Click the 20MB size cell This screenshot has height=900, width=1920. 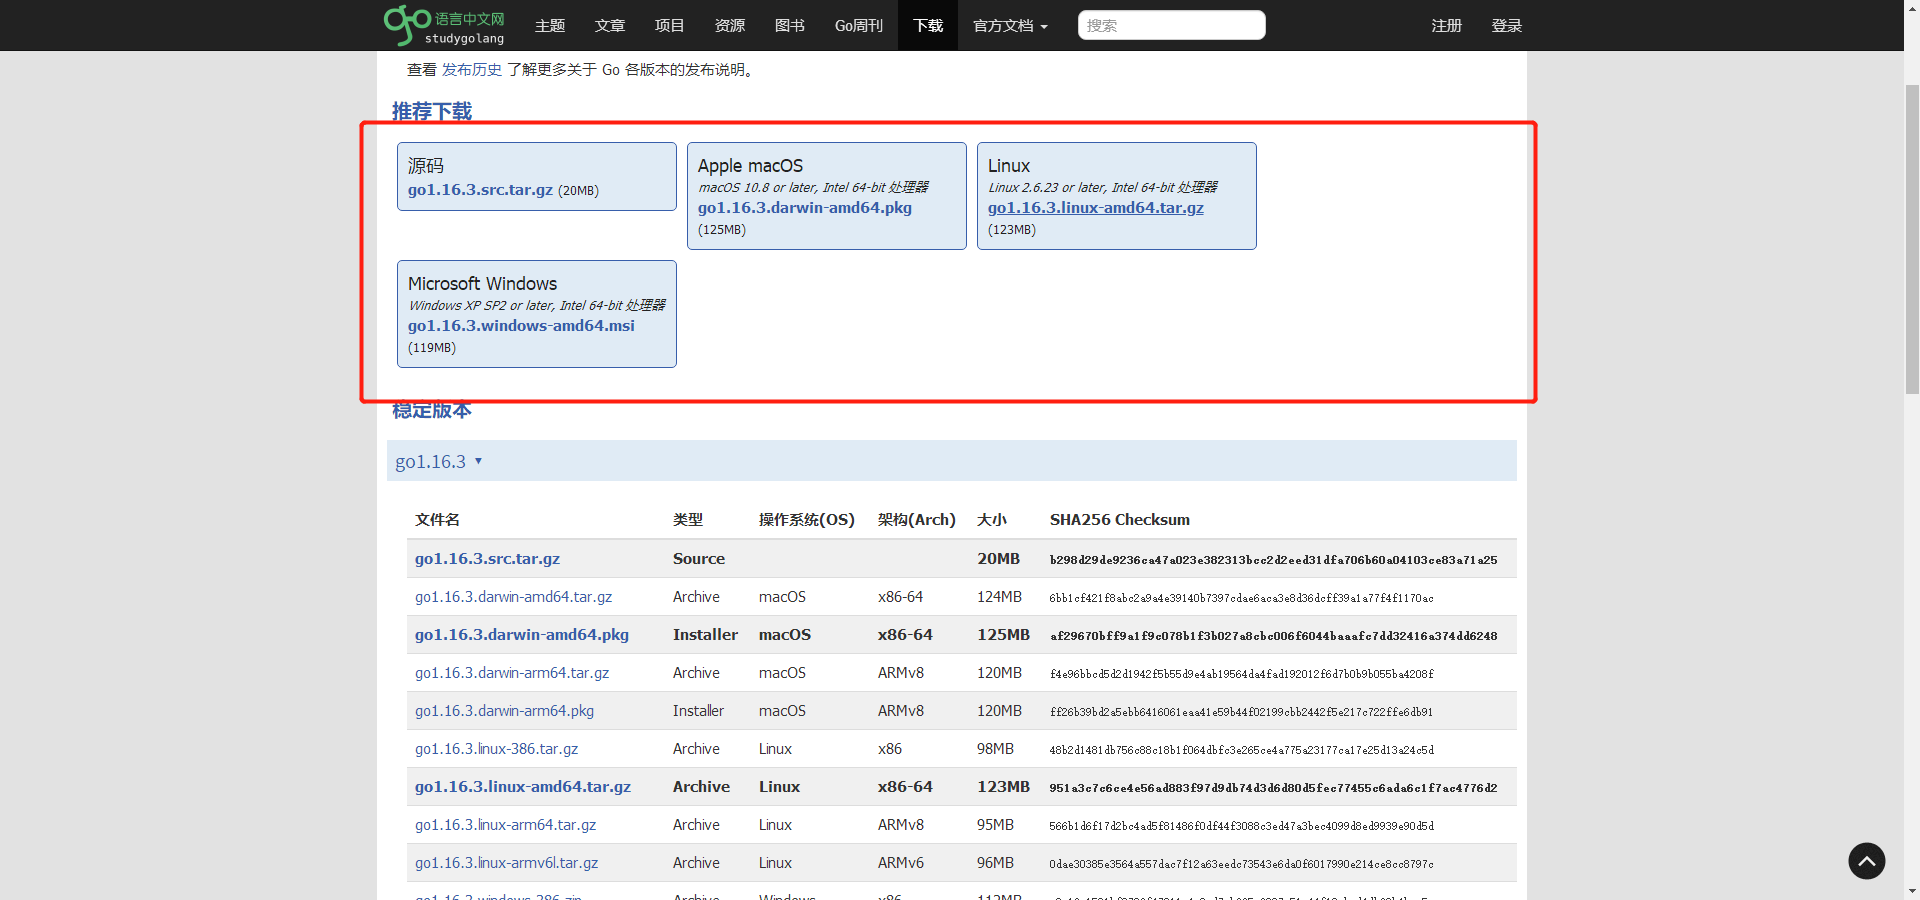998,559
